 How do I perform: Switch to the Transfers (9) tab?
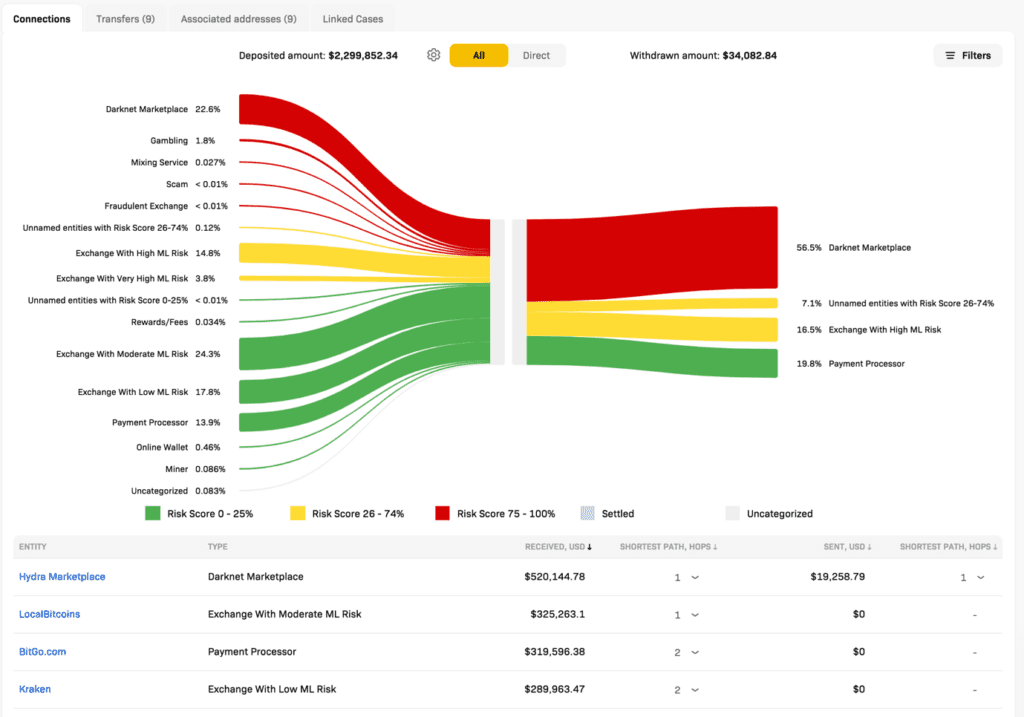[x=125, y=19]
